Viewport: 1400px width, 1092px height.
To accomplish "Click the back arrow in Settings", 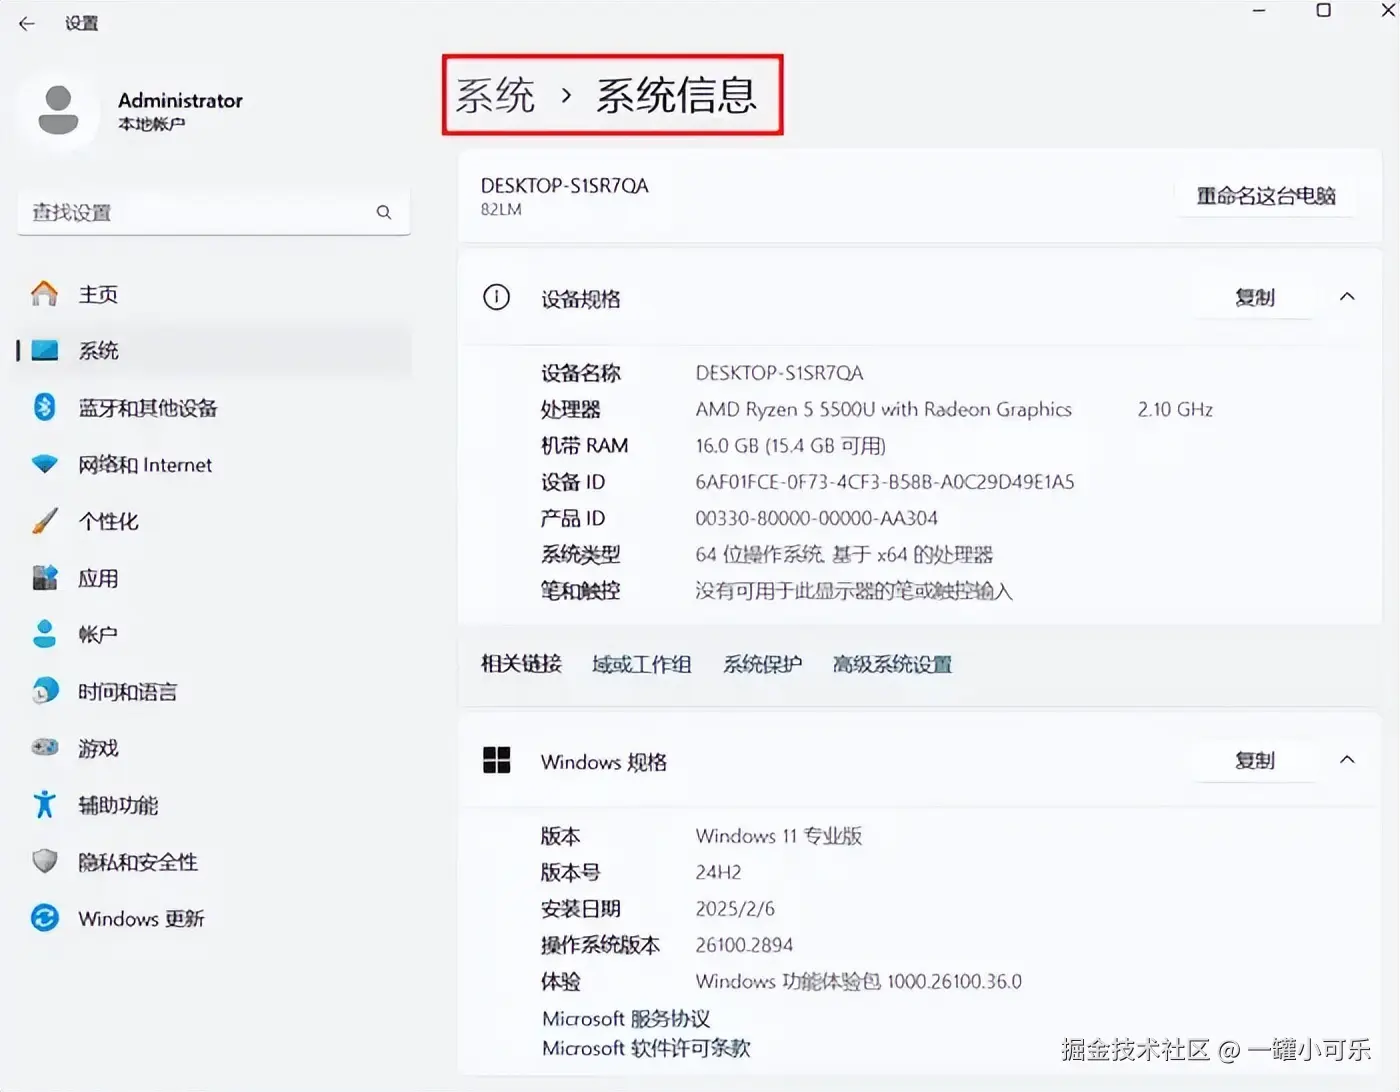I will [x=27, y=23].
